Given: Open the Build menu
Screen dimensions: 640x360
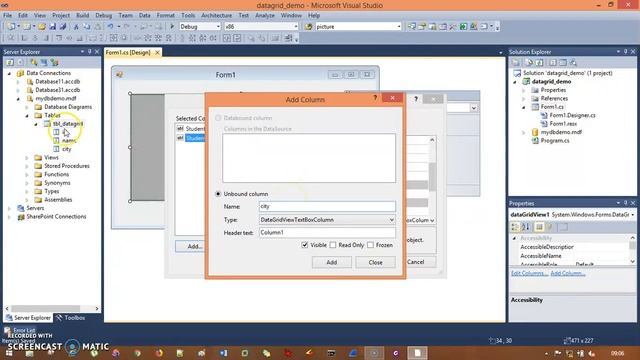Looking at the screenshot, I should 82,16.
